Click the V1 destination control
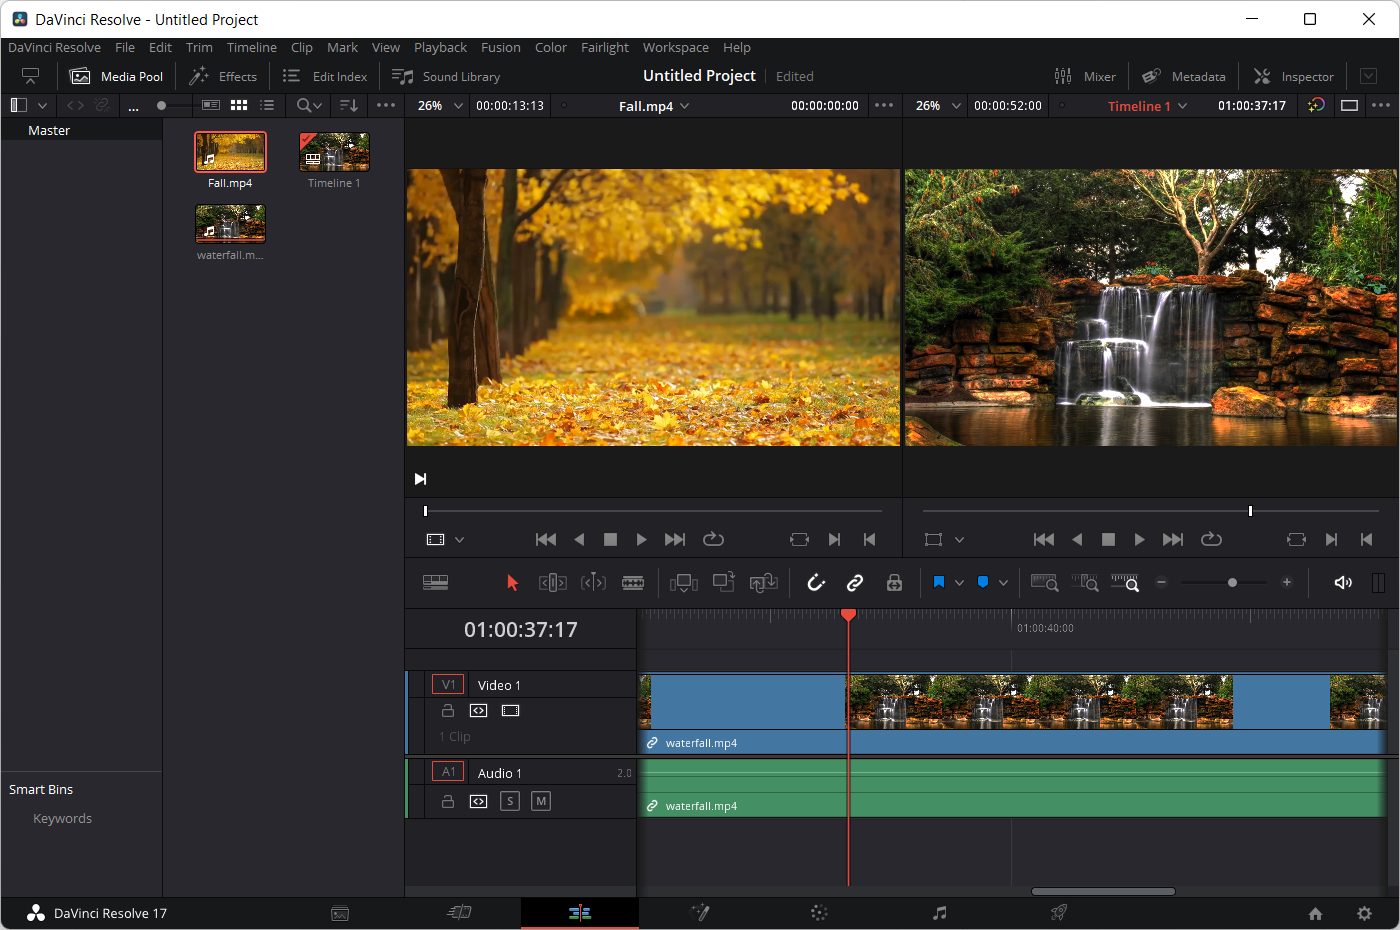The image size is (1400, 930). pos(448,685)
